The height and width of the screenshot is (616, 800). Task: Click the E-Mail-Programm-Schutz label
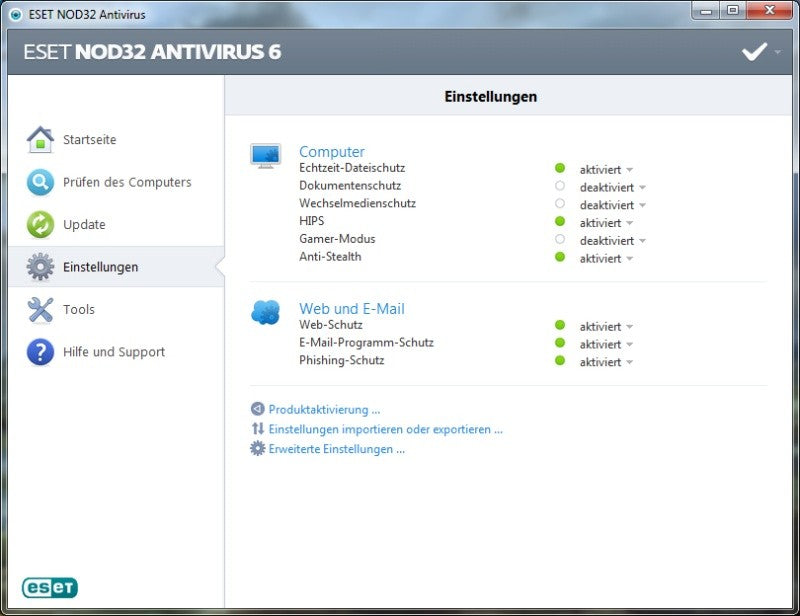(366, 342)
